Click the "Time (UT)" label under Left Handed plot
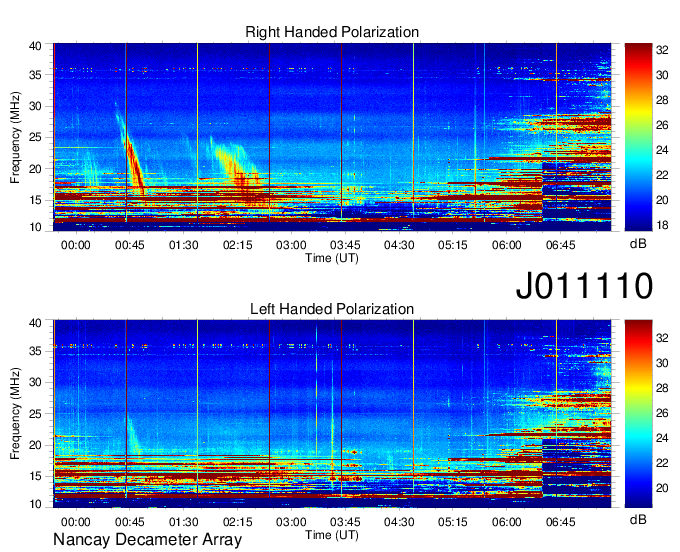Screen dimensions: 680x552 point(332,535)
